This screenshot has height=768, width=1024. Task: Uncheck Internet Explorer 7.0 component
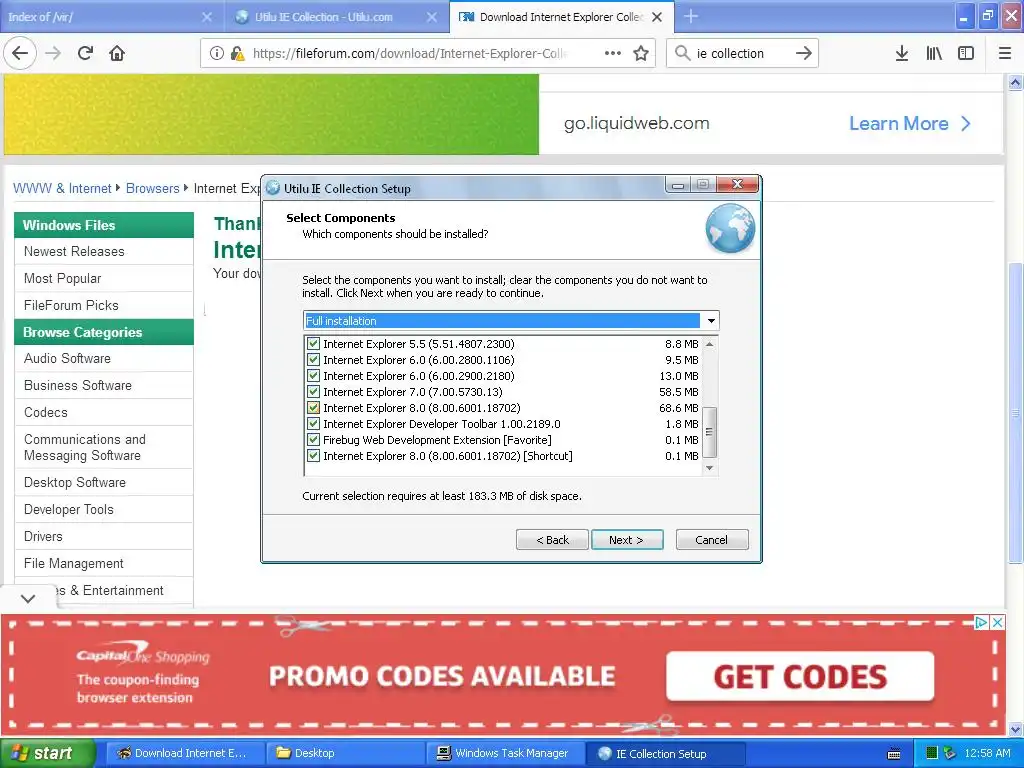click(x=313, y=392)
